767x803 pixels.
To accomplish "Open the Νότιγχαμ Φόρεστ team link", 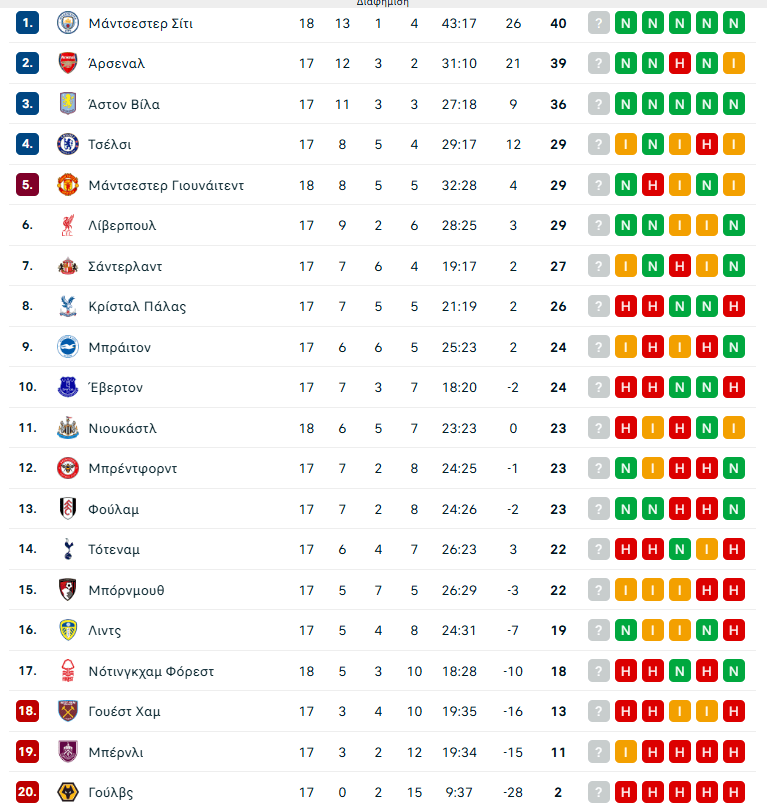I will point(151,671).
